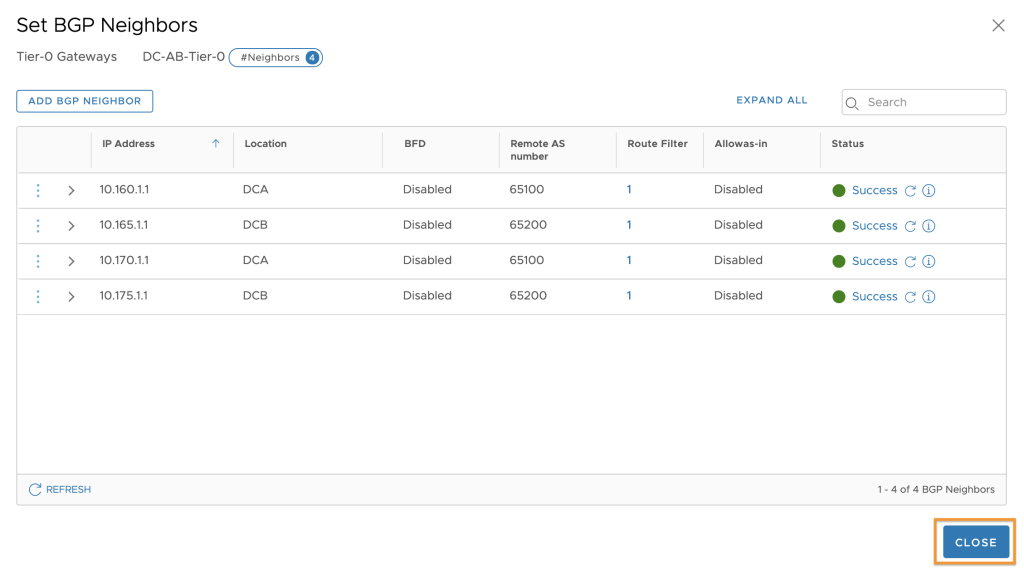Expand the 10.165.1.1 neighbor row
The width and height of the screenshot is (1024, 579).
point(71,226)
